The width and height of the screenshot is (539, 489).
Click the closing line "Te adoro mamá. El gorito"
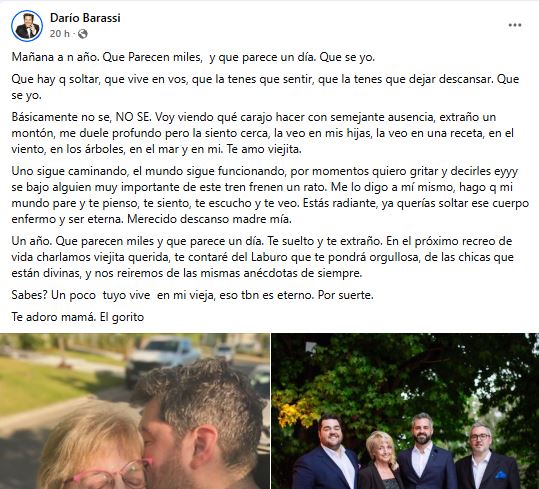point(78,317)
